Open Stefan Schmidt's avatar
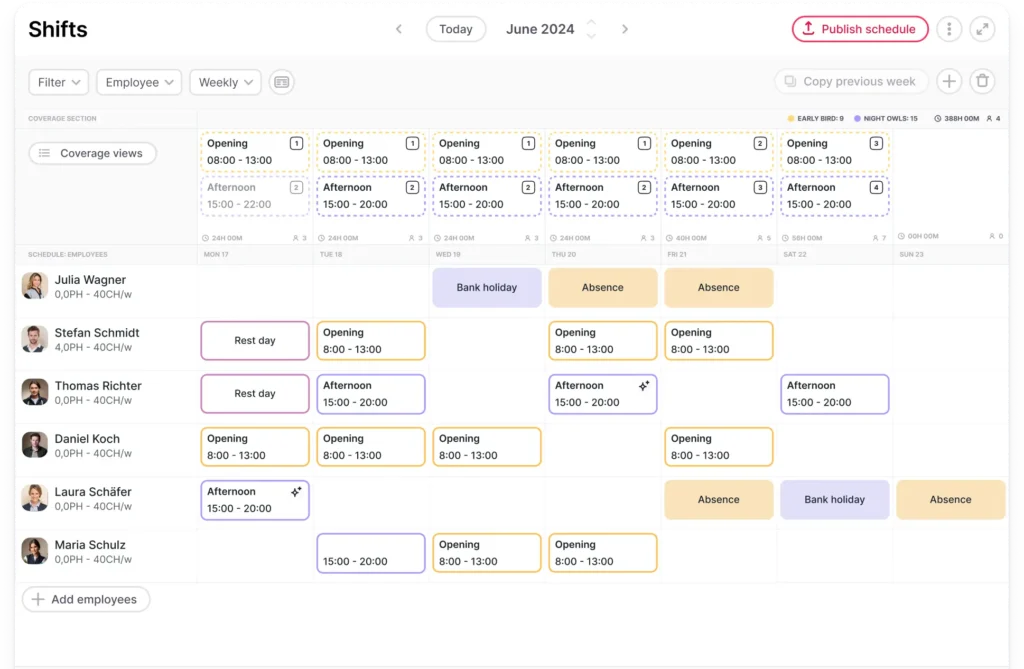1024x669 pixels. pos(35,339)
